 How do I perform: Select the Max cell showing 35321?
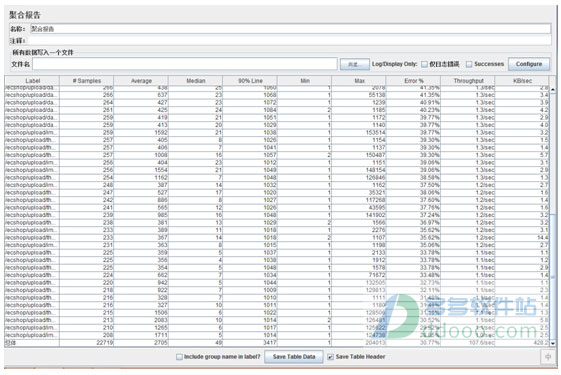(x=359, y=193)
